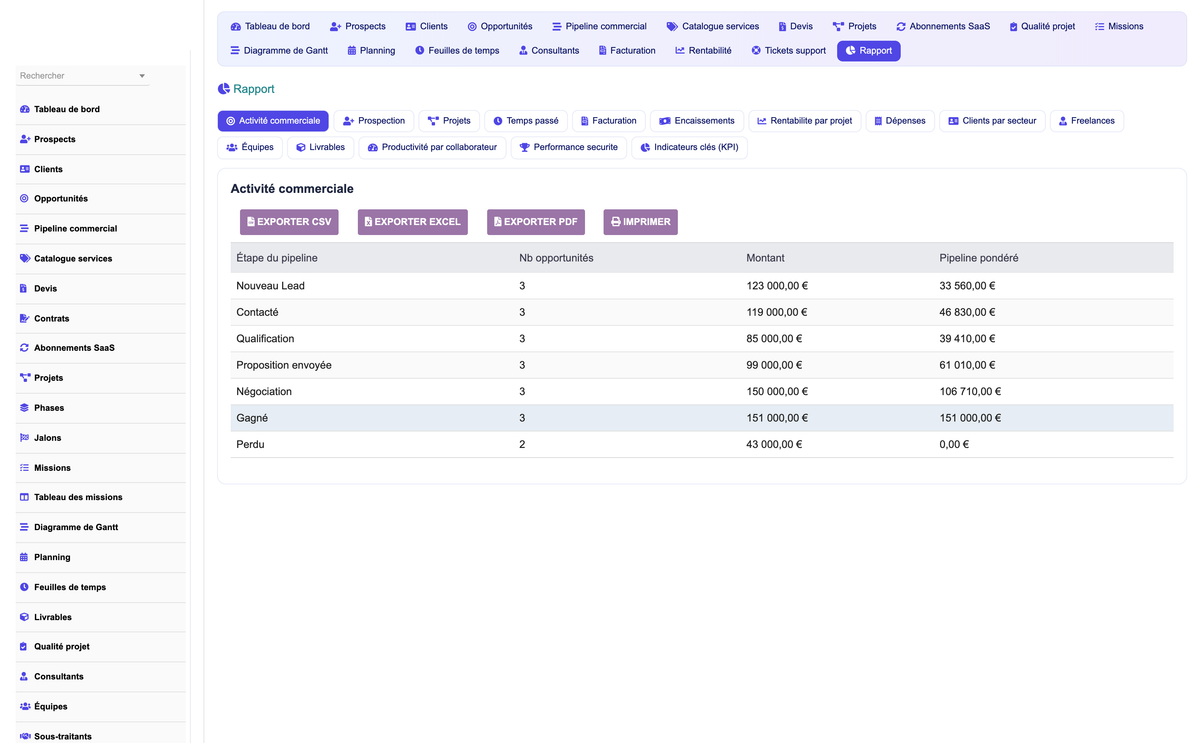Click the Planning calendar icon in sidebar

[x=24, y=557]
